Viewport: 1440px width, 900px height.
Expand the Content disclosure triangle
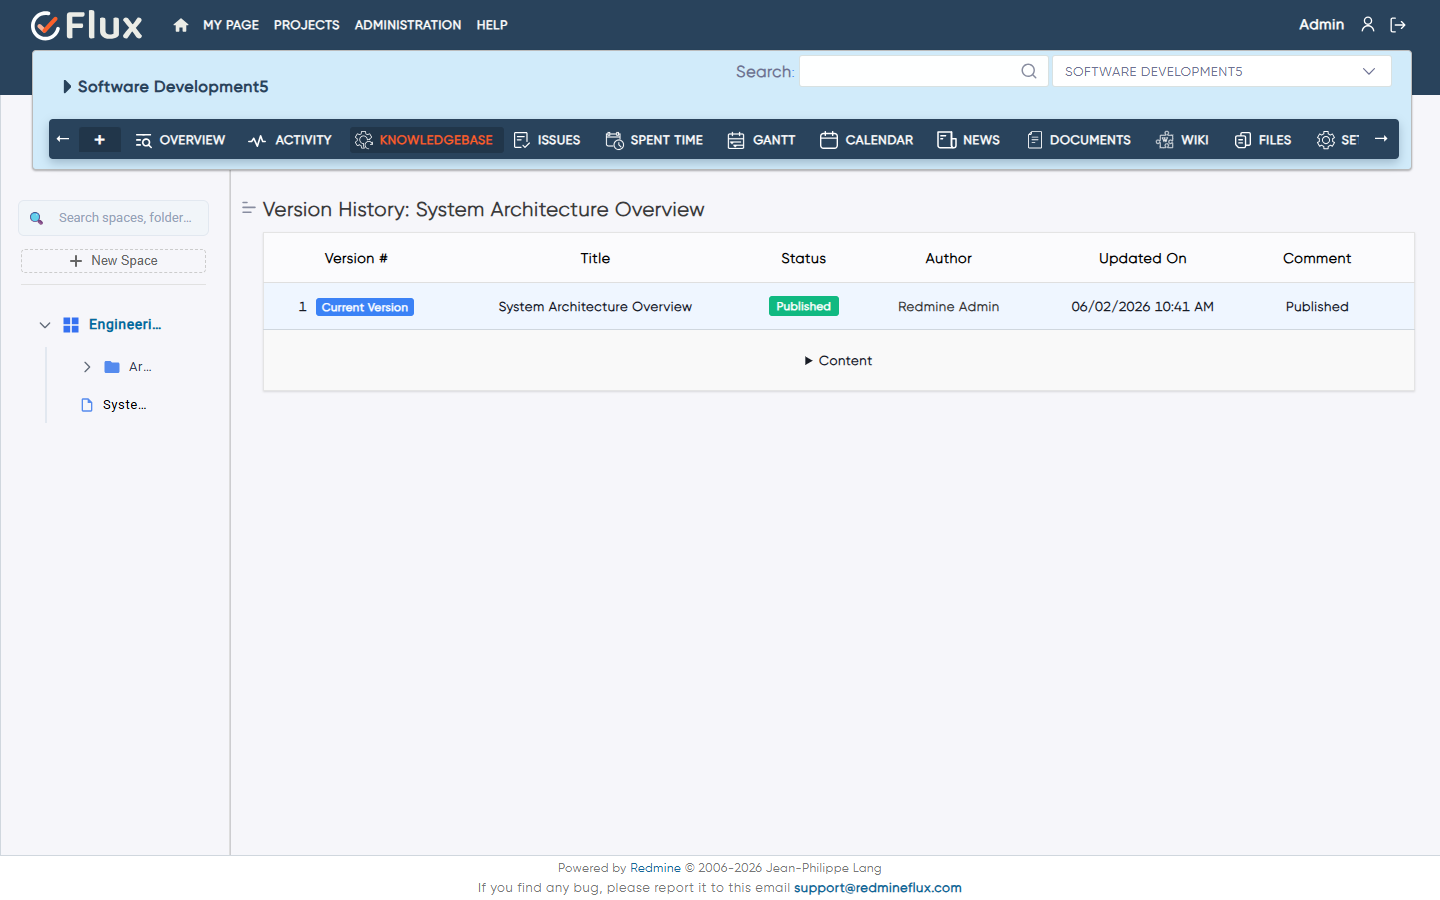(808, 361)
